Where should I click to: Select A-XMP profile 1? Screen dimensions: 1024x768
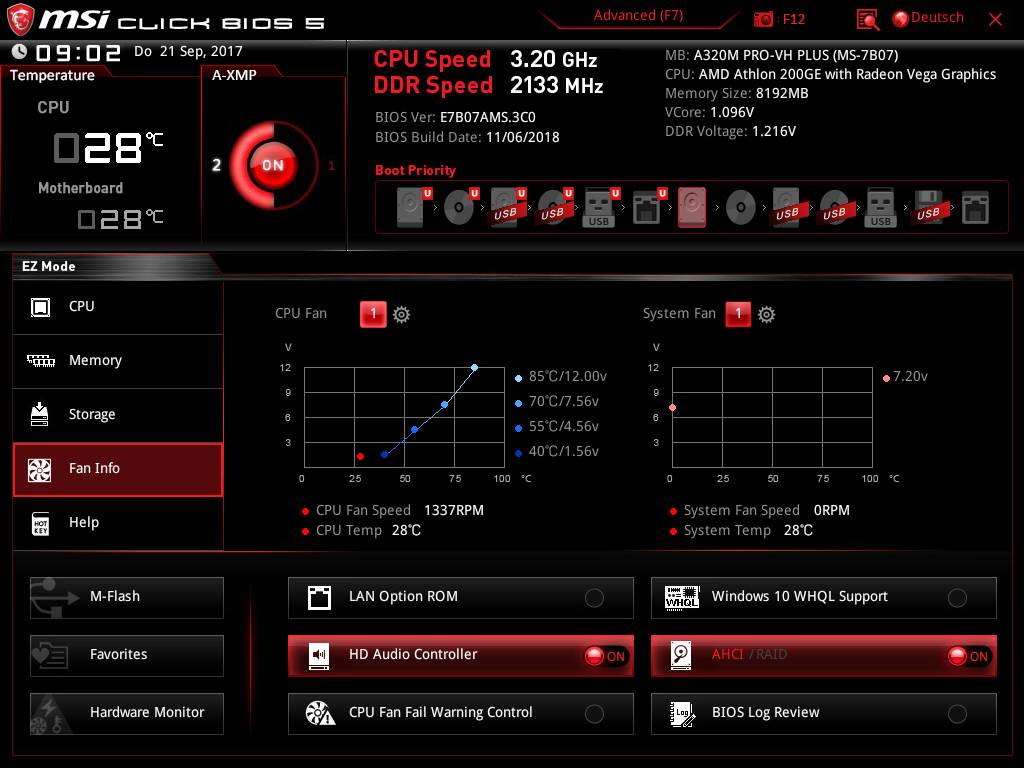pos(331,165)
